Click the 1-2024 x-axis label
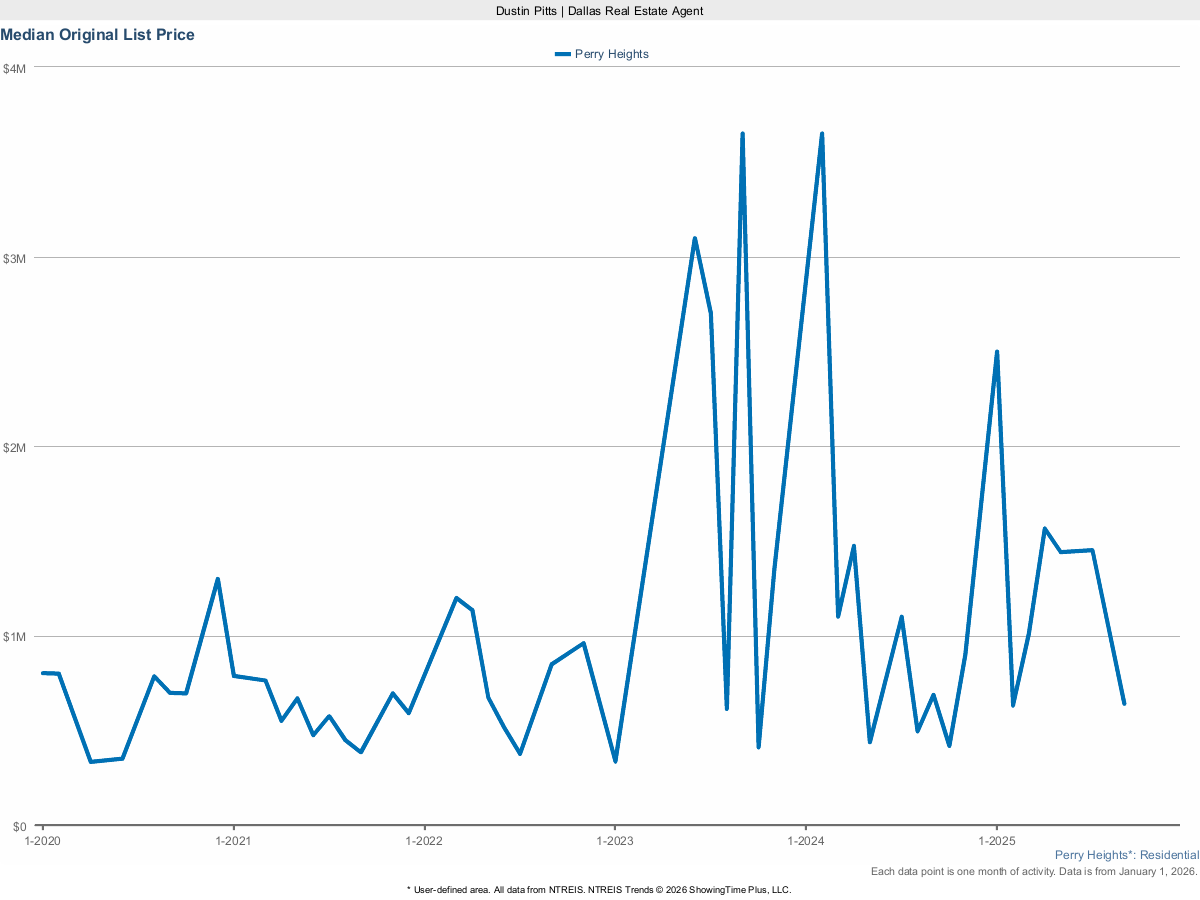Image resolution: width=1200 pixels, height=900 pixels. 806,841
